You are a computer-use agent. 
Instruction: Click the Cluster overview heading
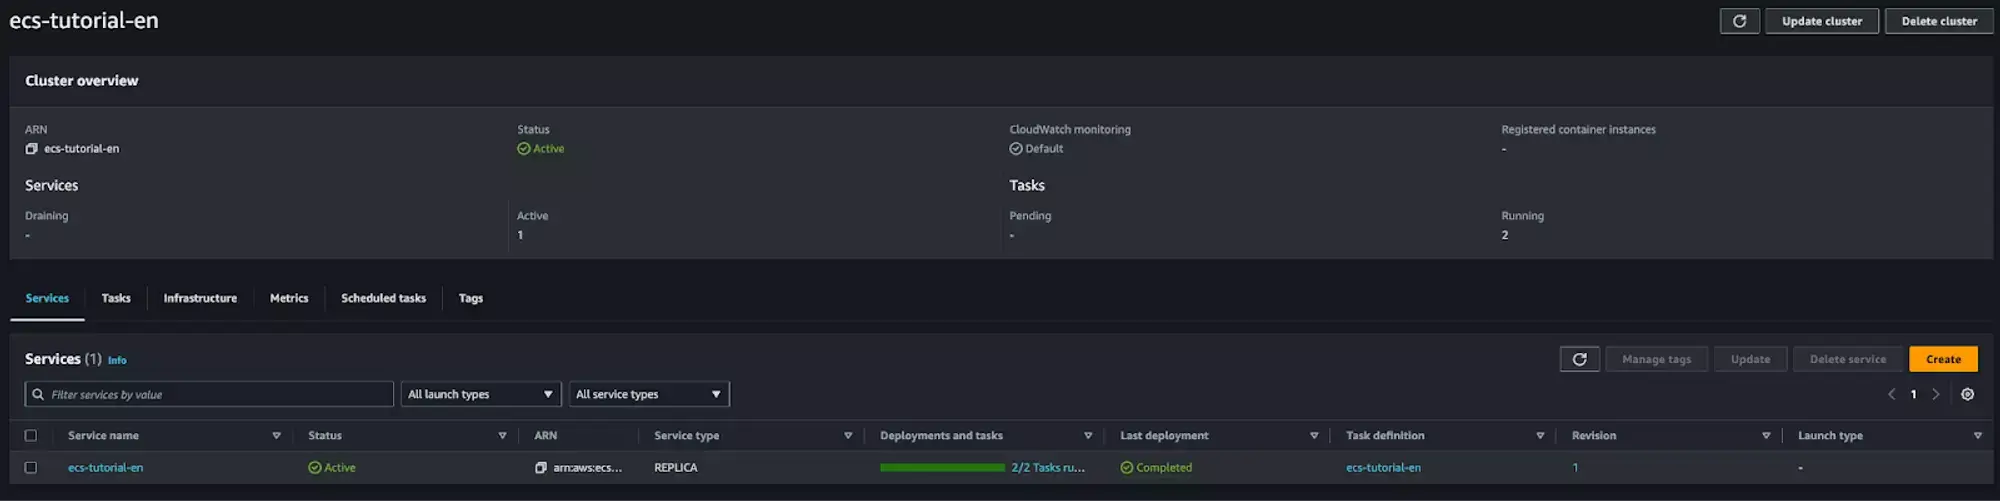point(82,81)
